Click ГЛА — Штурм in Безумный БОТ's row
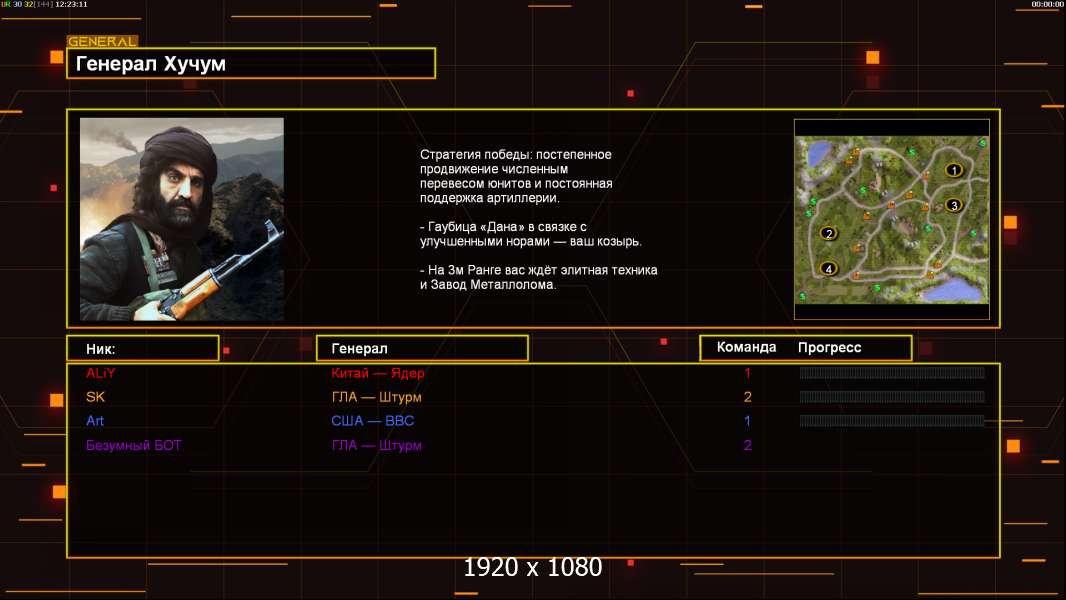 point(377,445)
